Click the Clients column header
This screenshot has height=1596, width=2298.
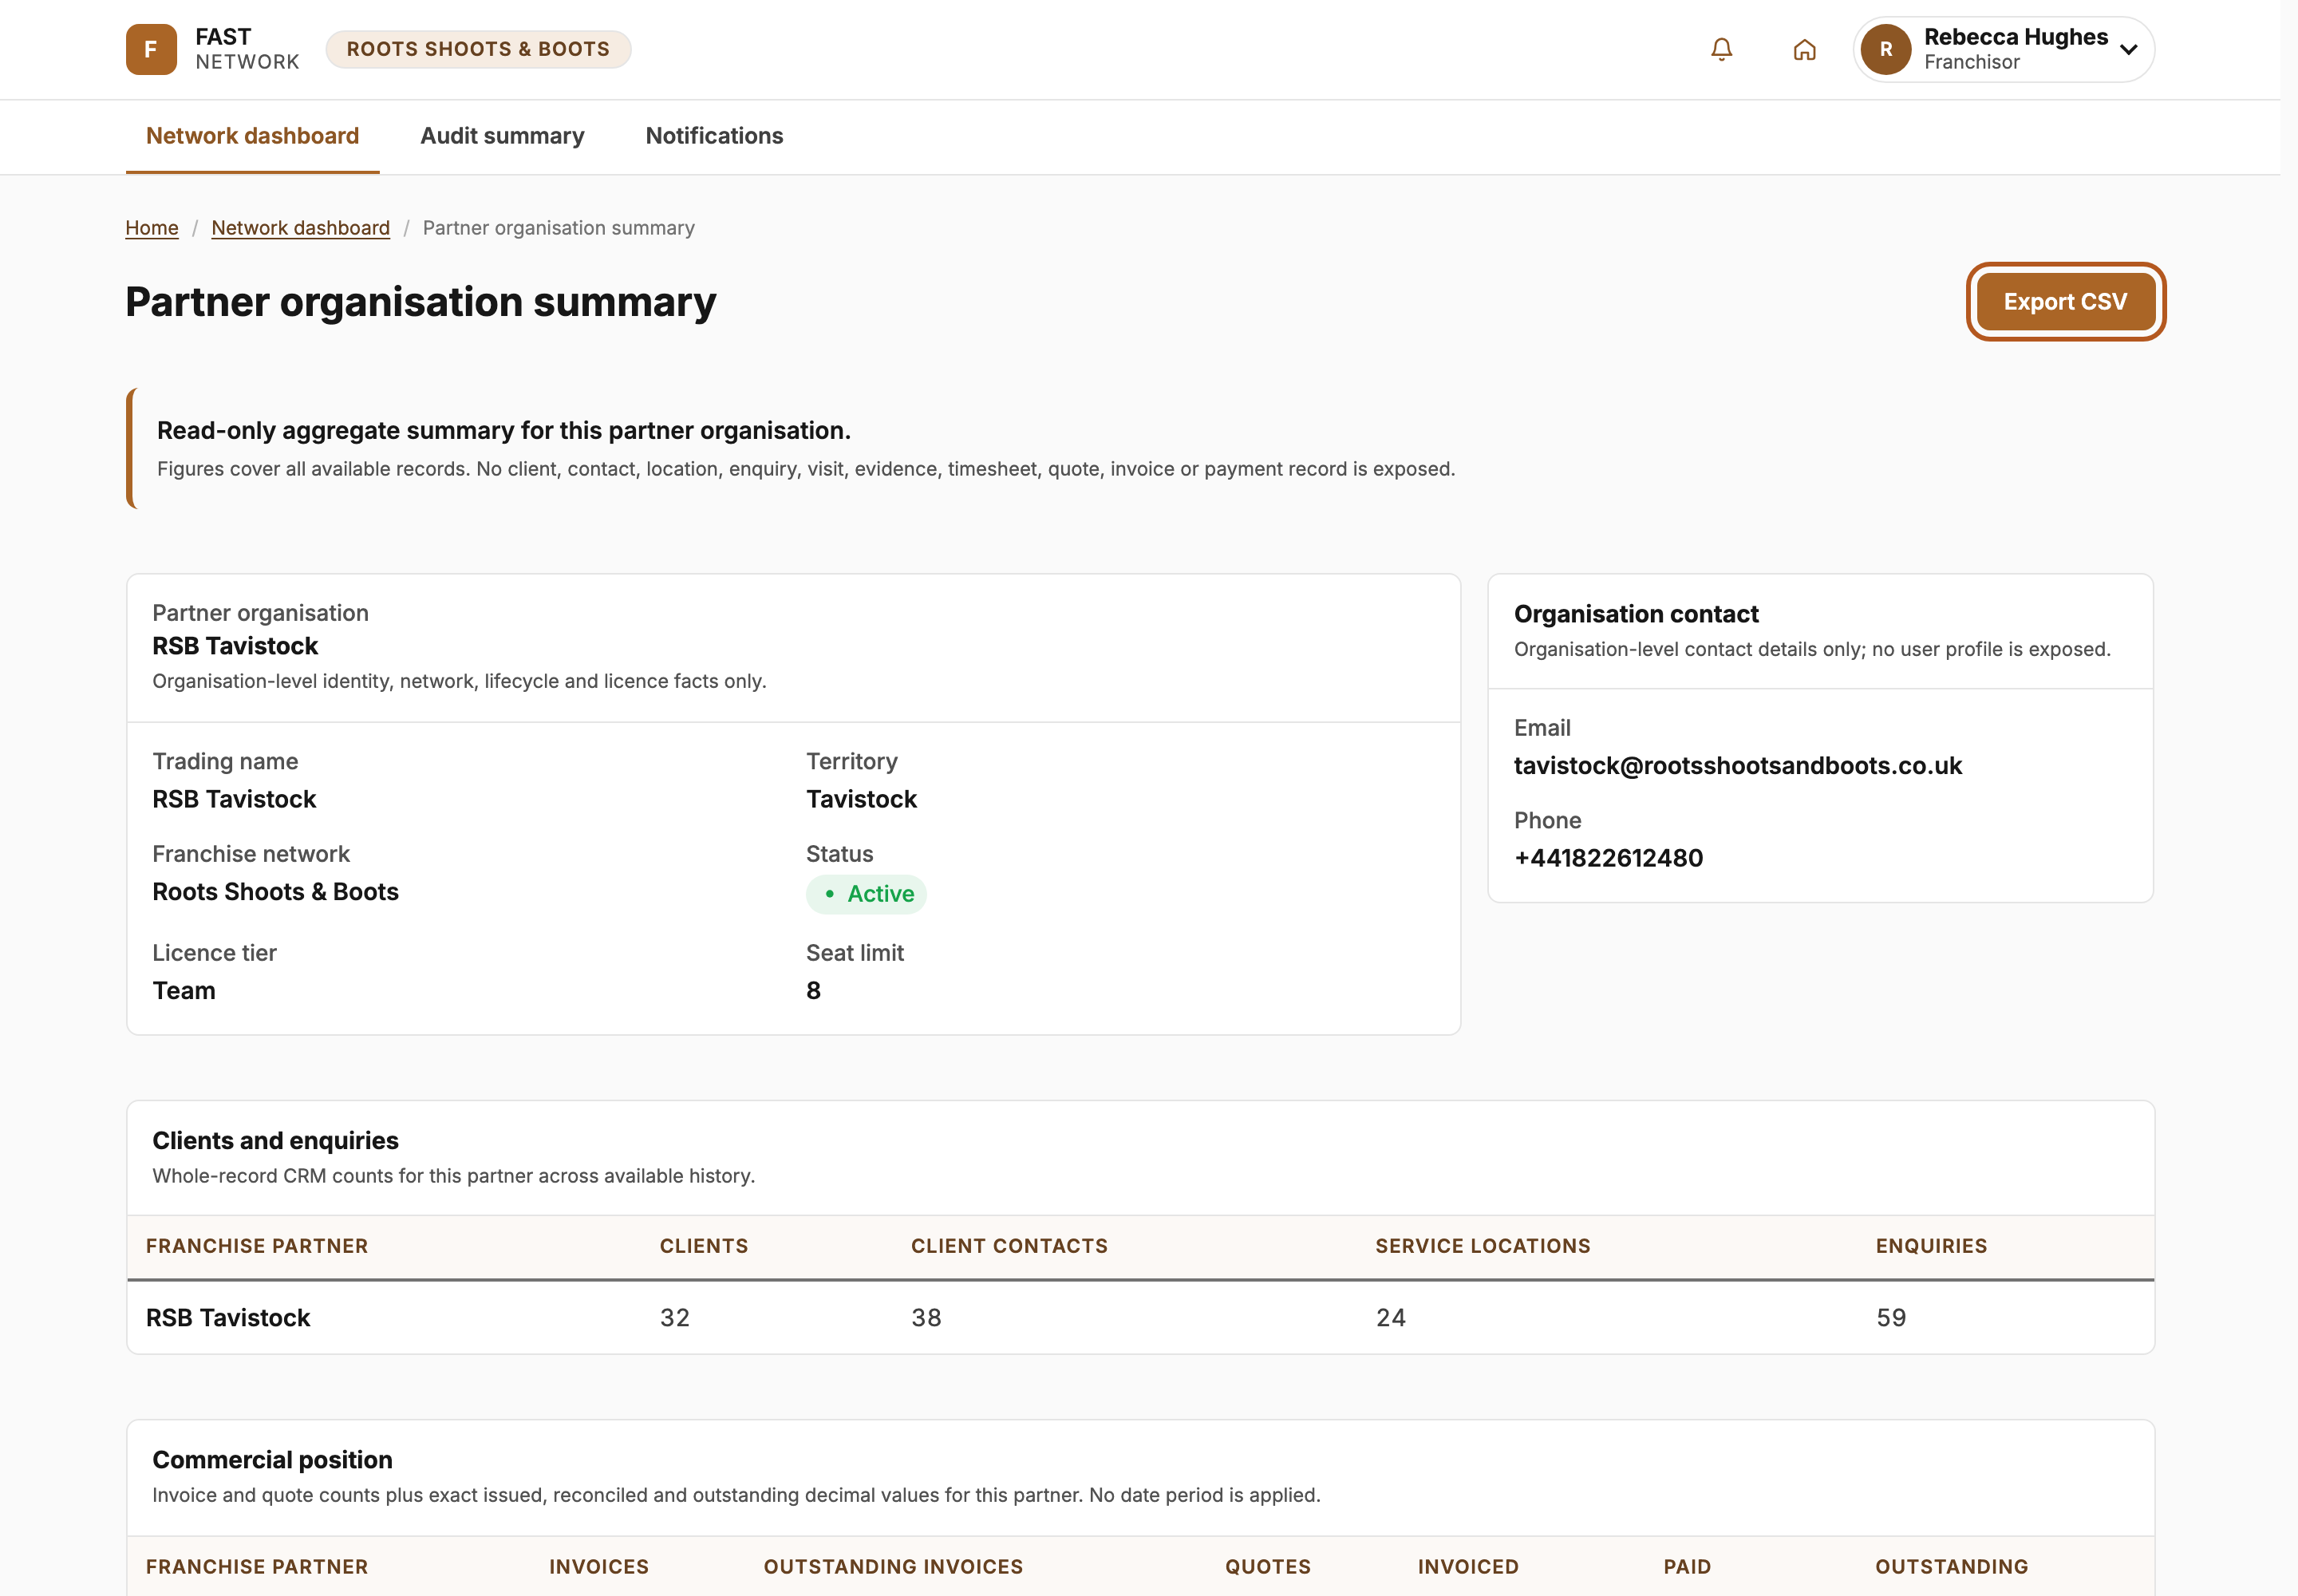coord(703,1246)
